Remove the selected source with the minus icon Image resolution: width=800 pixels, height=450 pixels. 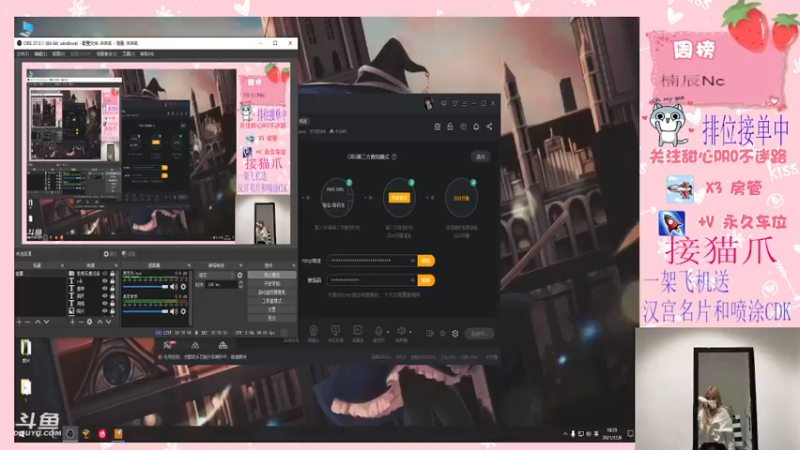81,321
